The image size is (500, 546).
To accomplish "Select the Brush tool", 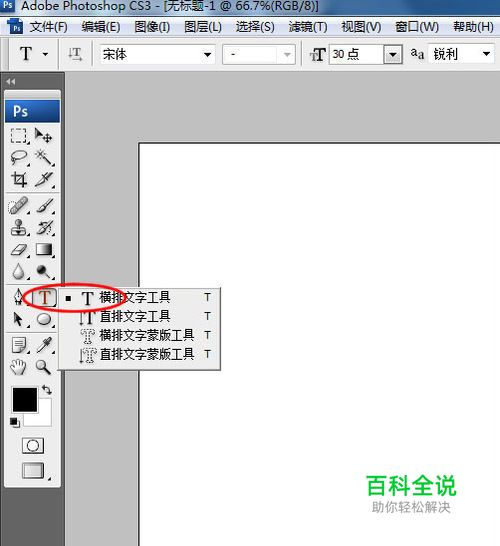I will pos(45,205).
